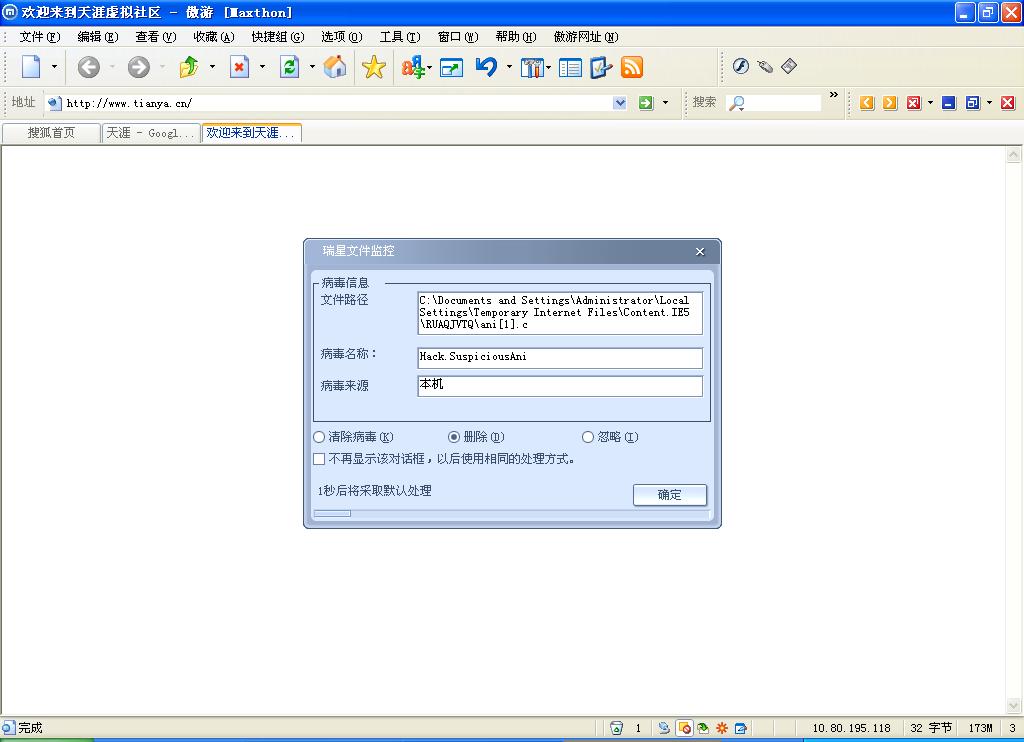Refresh the page using the green arrows icon
This screenshot has width=1024, height=742.
(289, 67)
